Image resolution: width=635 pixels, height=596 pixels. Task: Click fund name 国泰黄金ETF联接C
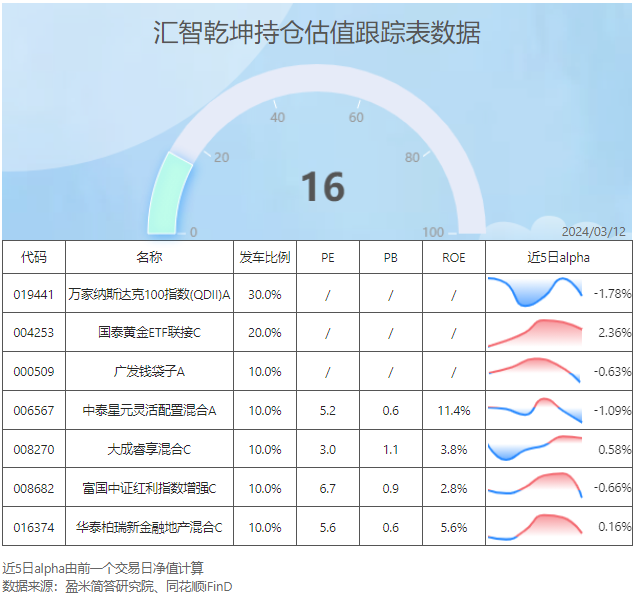tap(149, 332)
